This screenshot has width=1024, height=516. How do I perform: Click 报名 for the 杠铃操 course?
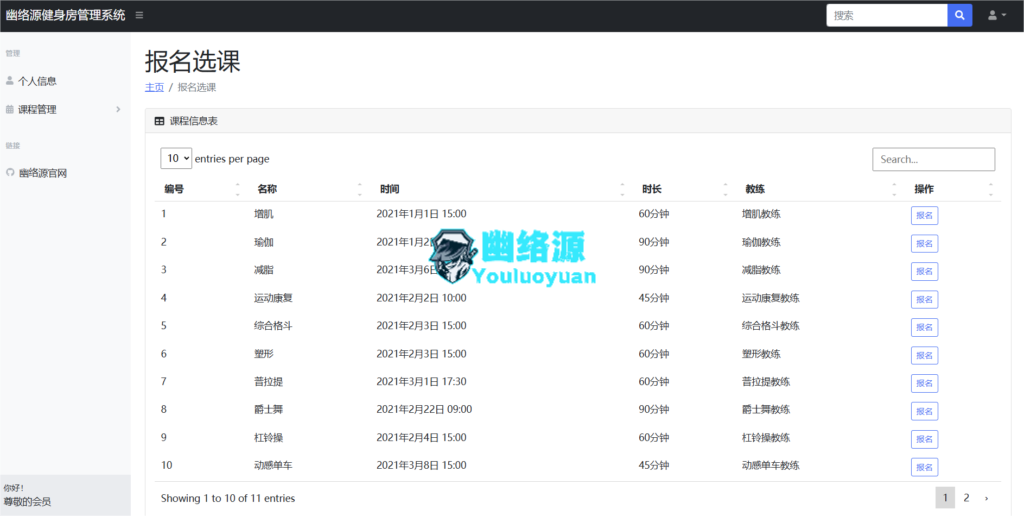pyautogui.click(x=924, y=439)
